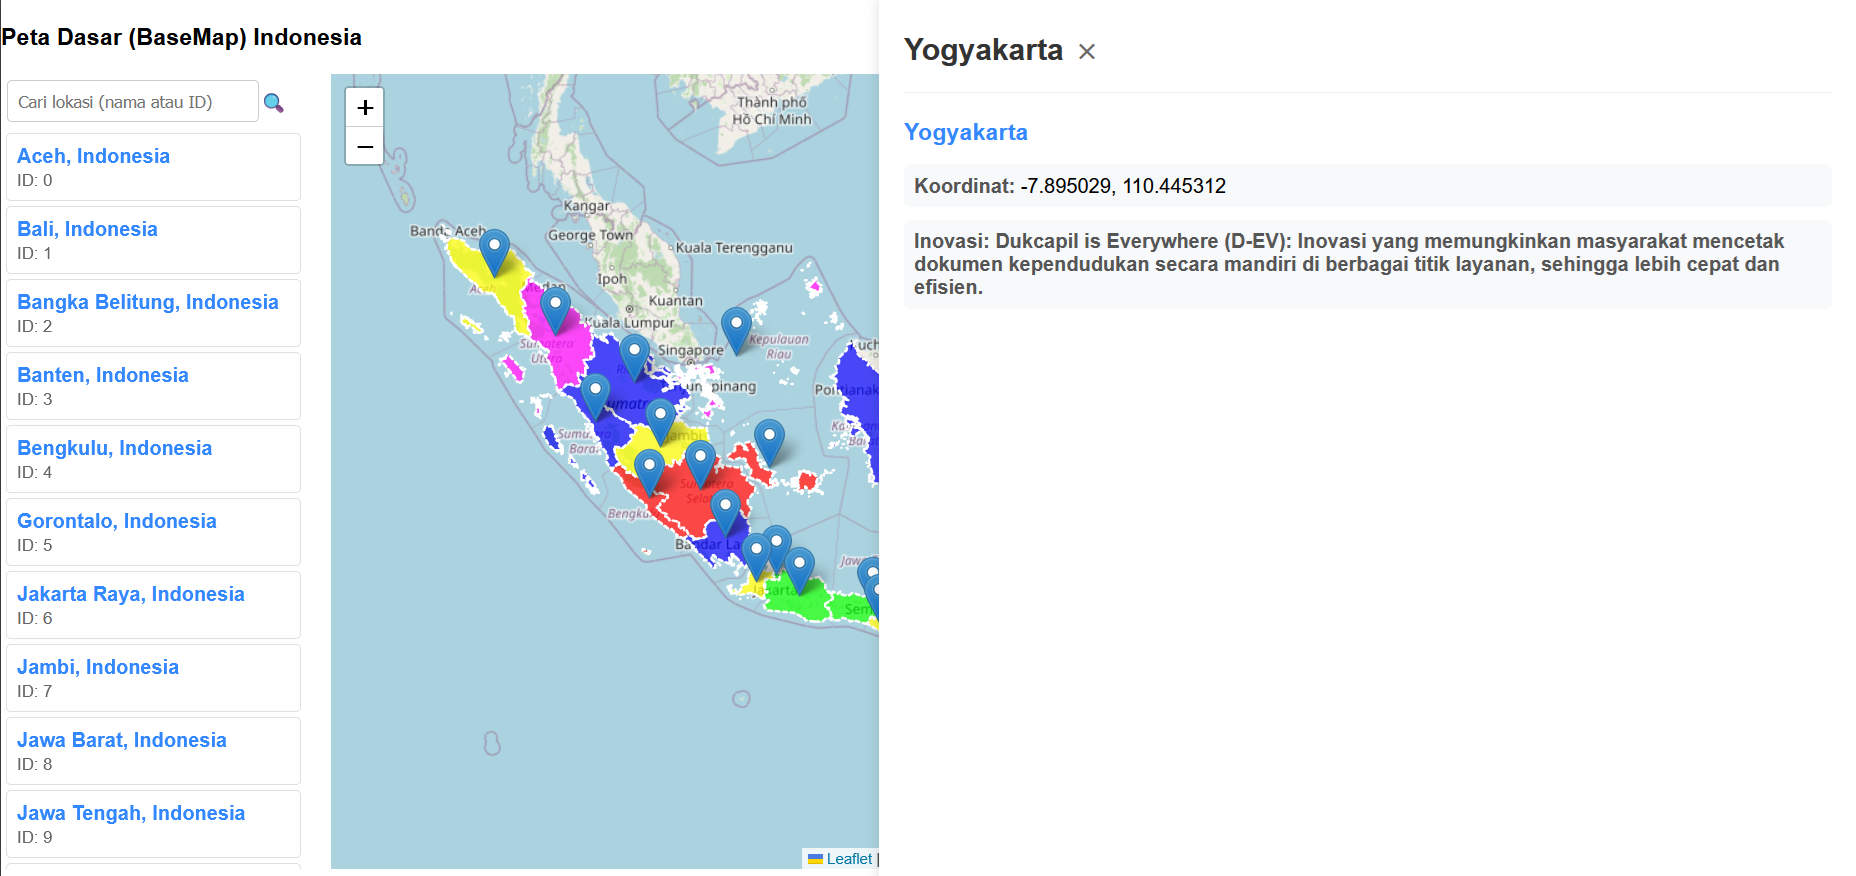The width and height of the screenshot is (1856, 876).
Task: Click the marker on Bangka Belitung island
Action: coord(769,442)
